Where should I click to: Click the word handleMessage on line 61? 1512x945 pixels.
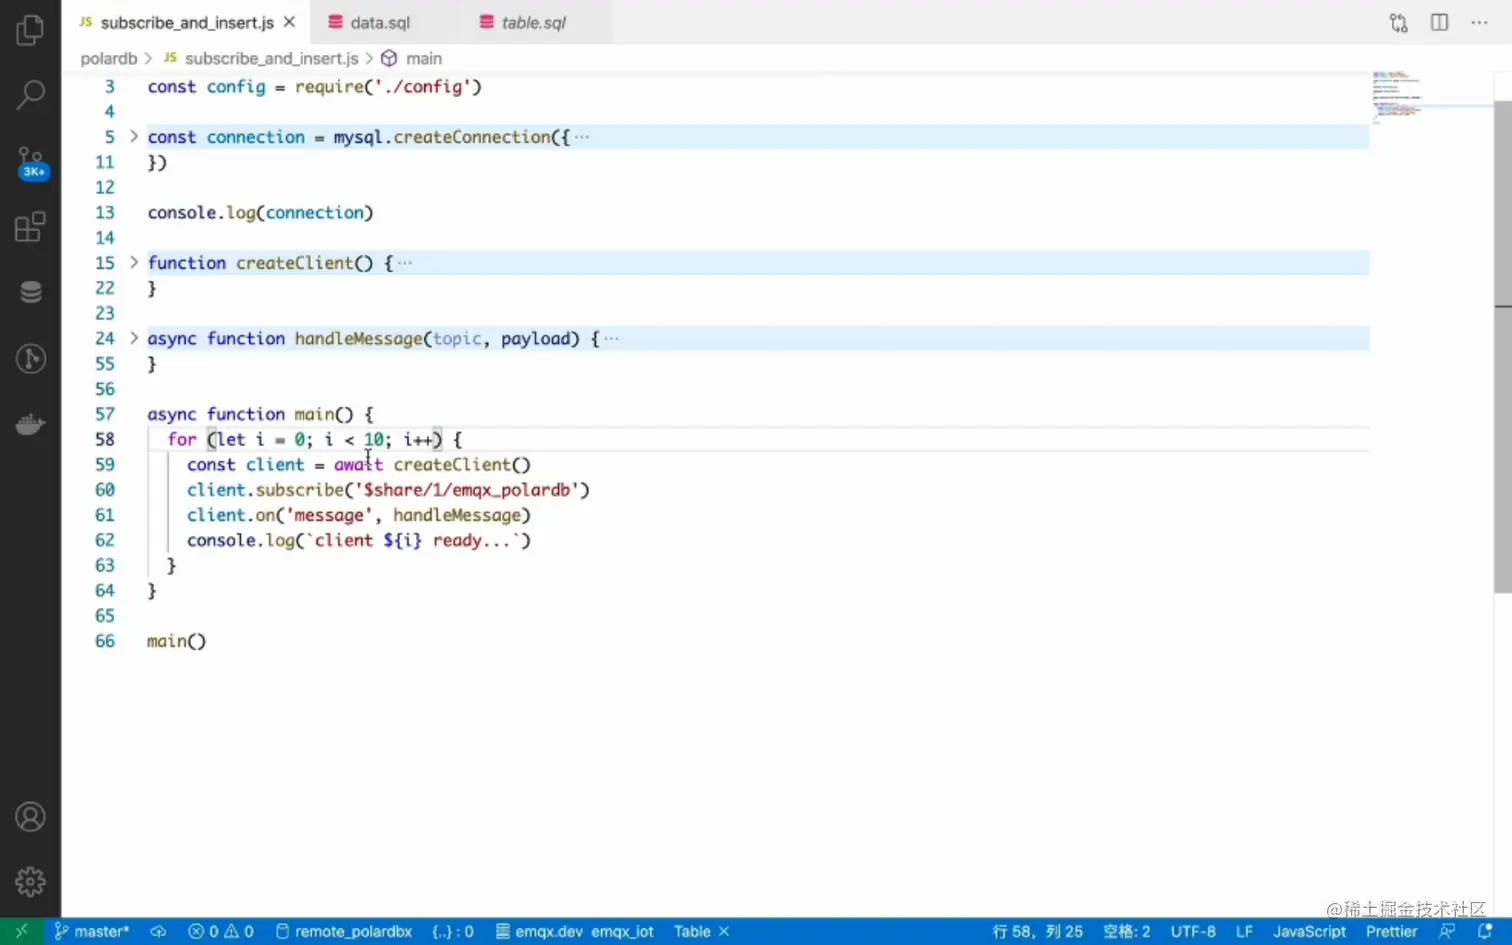pos(457,515)
